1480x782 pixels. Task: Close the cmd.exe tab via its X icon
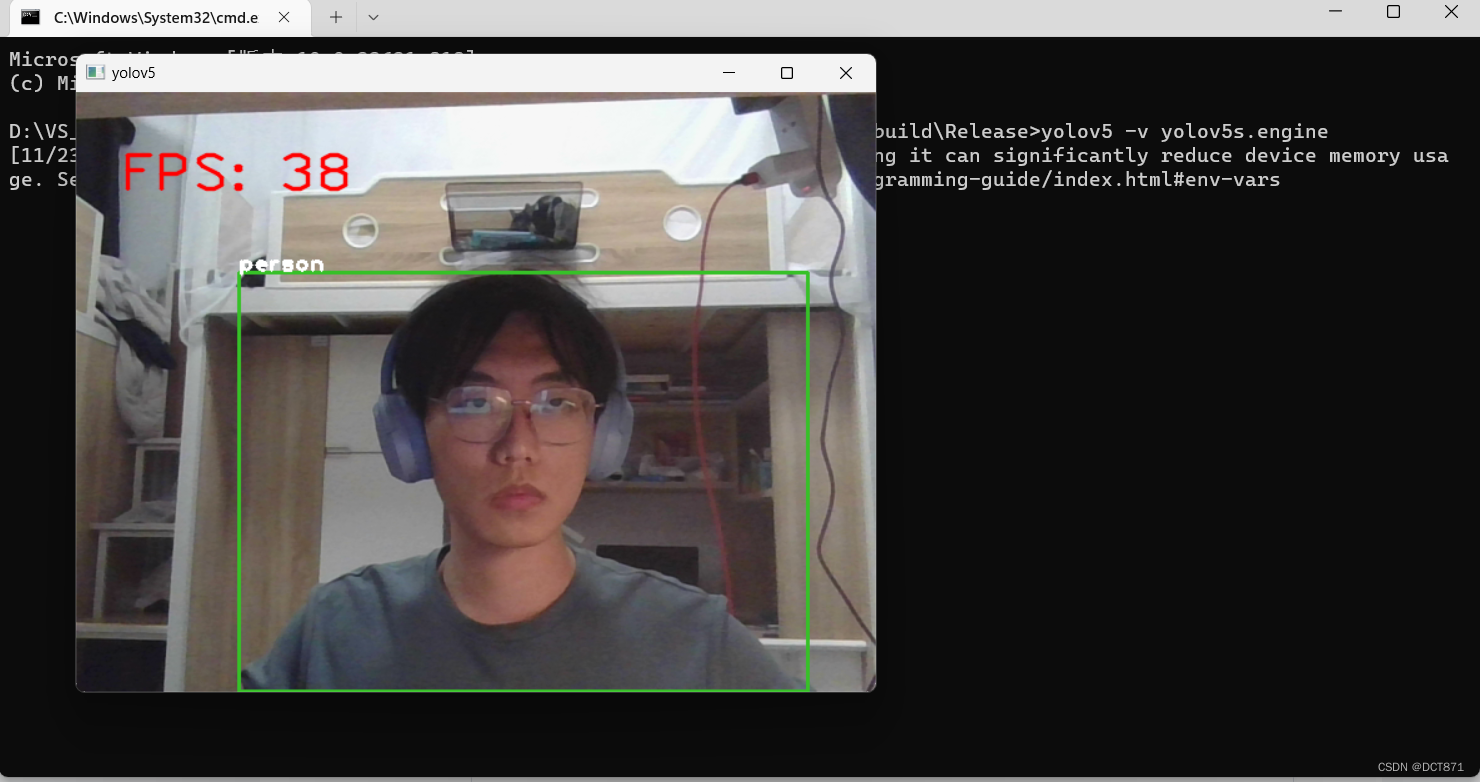click(282, 17)
